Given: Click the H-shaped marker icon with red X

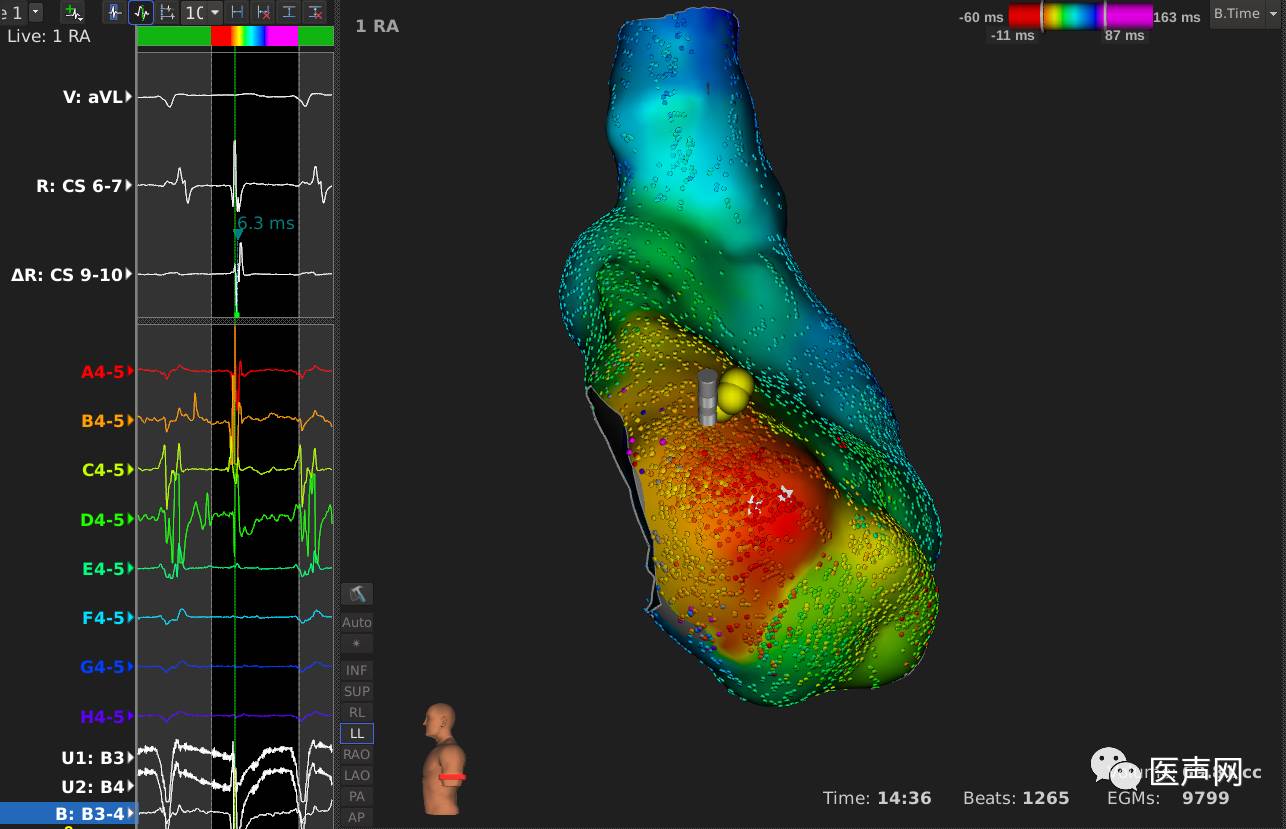Looking at the screenshot, I should (263, 12).
